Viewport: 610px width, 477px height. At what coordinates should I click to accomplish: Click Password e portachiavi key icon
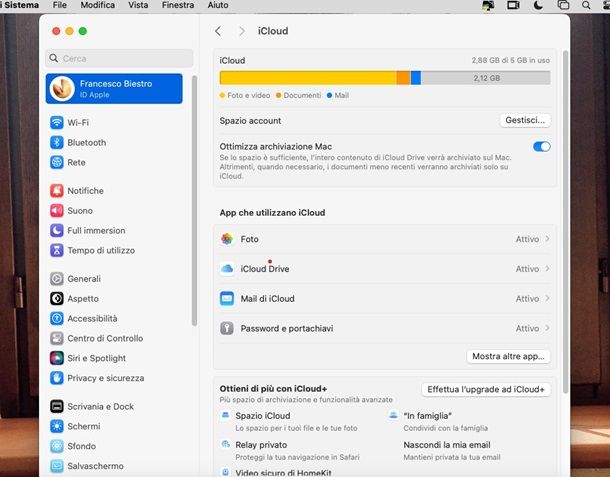coord(227,328)
